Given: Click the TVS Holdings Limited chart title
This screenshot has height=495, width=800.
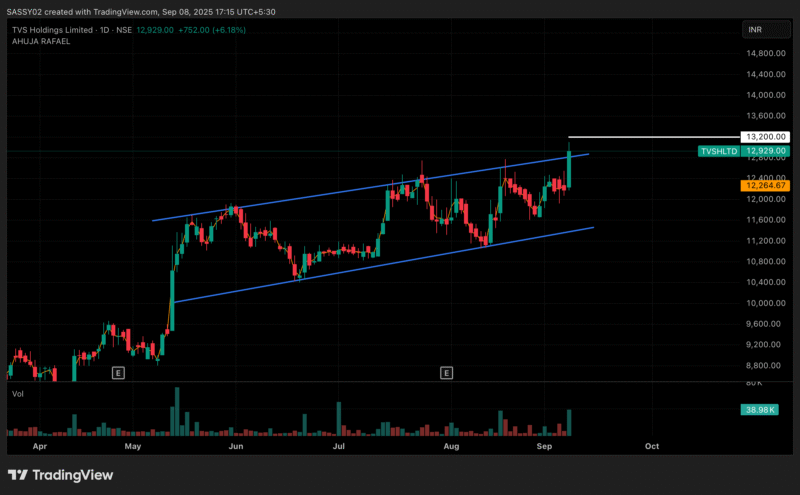Looking at the screenshot, I should 50,30.
